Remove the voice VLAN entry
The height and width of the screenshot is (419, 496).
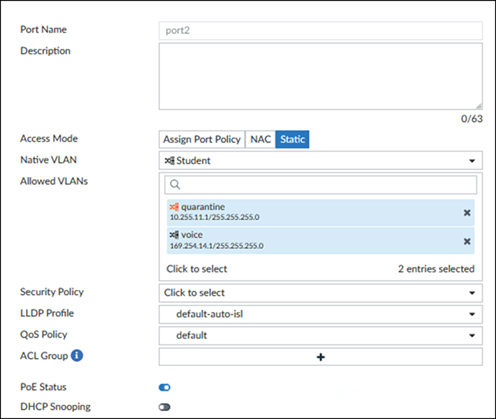tap(467, 241)
